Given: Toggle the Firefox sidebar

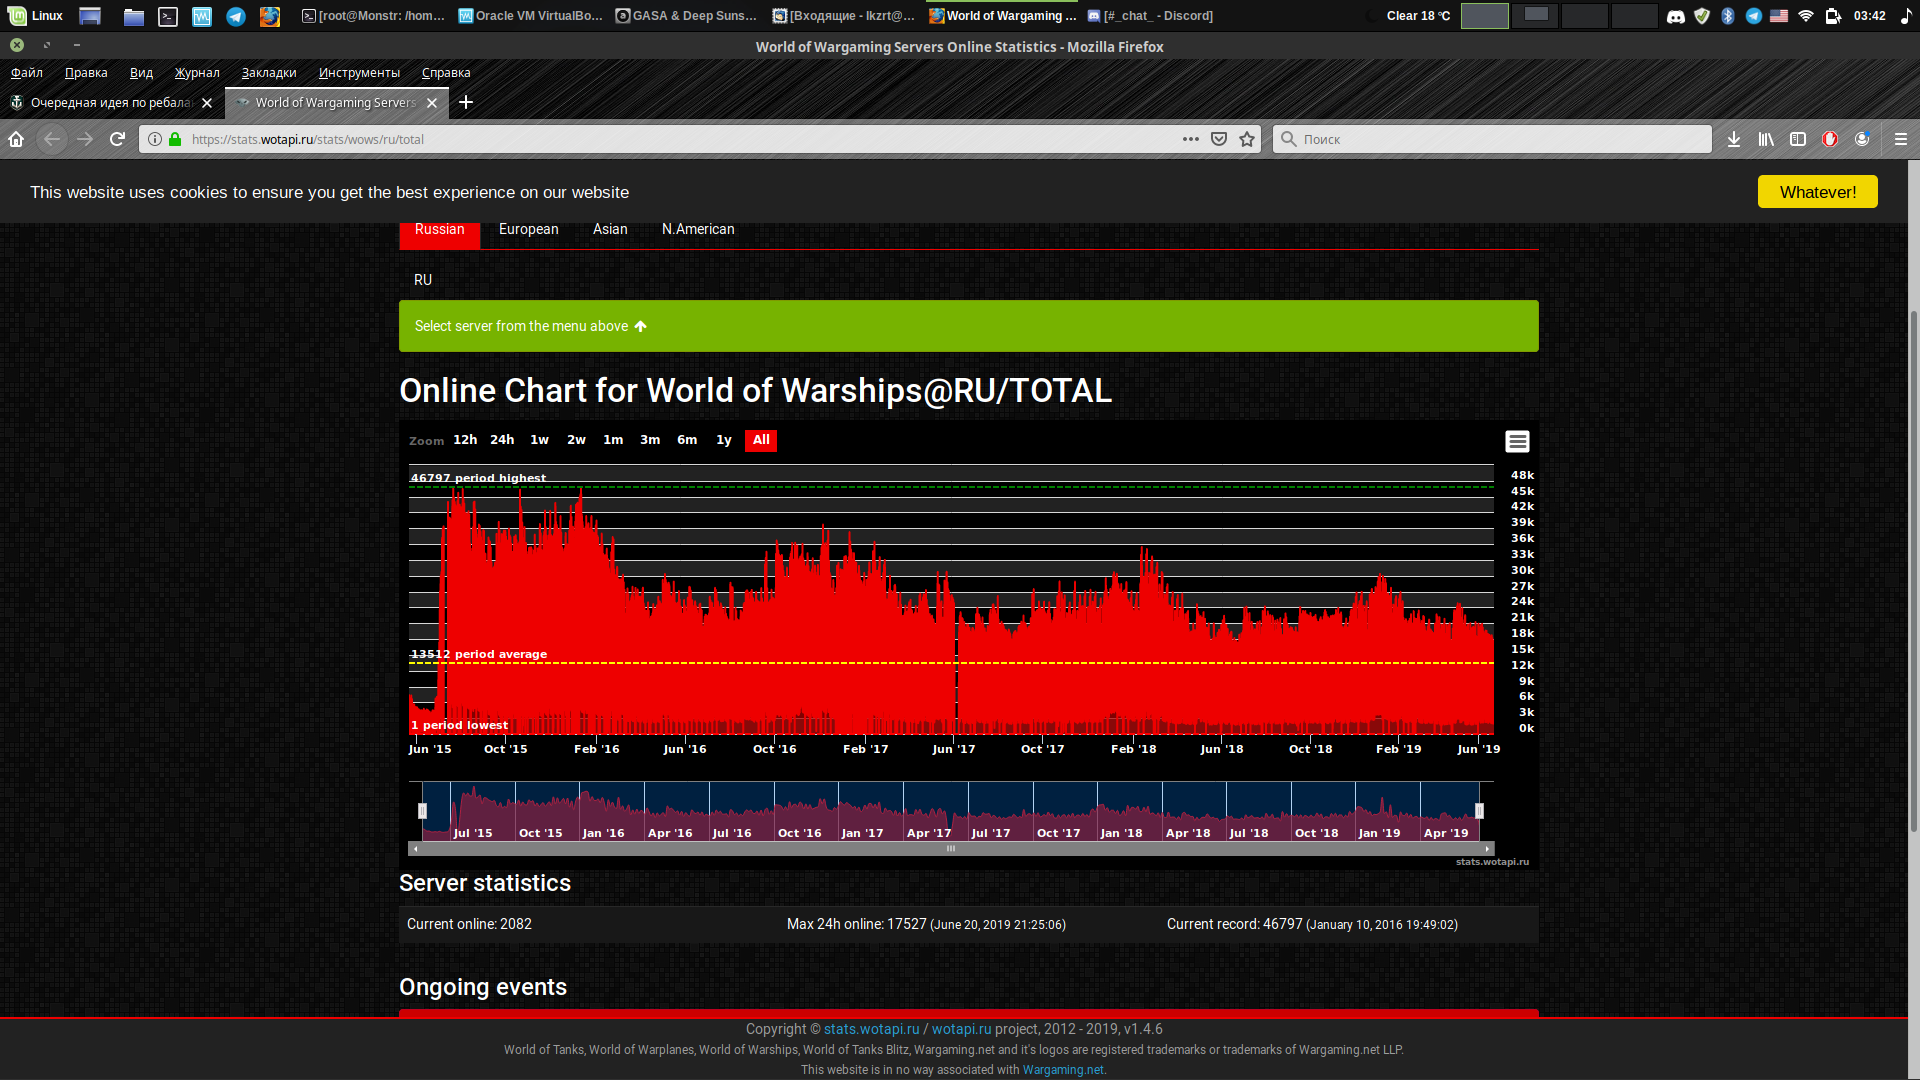Looking at the screenshot, I should 1798,139.
